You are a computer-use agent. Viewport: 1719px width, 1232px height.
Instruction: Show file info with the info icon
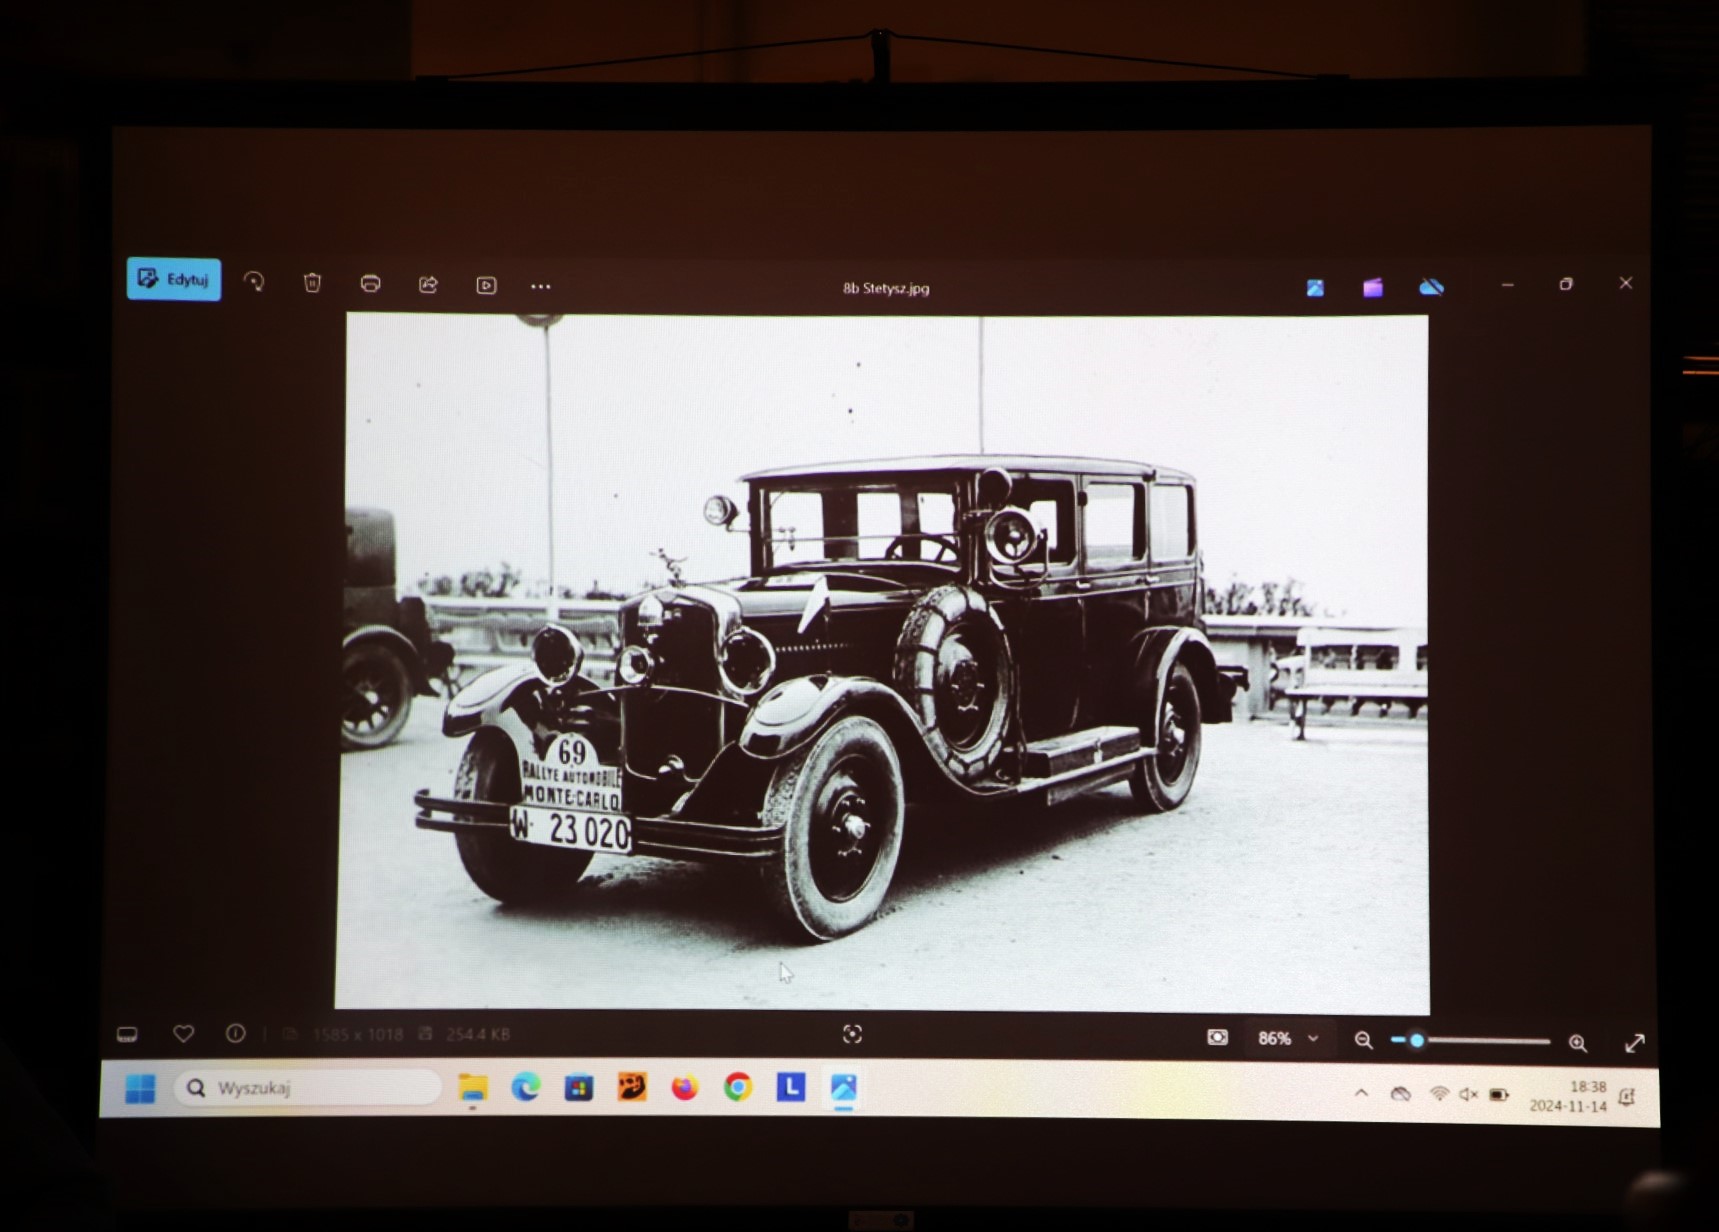[236, 1033]
